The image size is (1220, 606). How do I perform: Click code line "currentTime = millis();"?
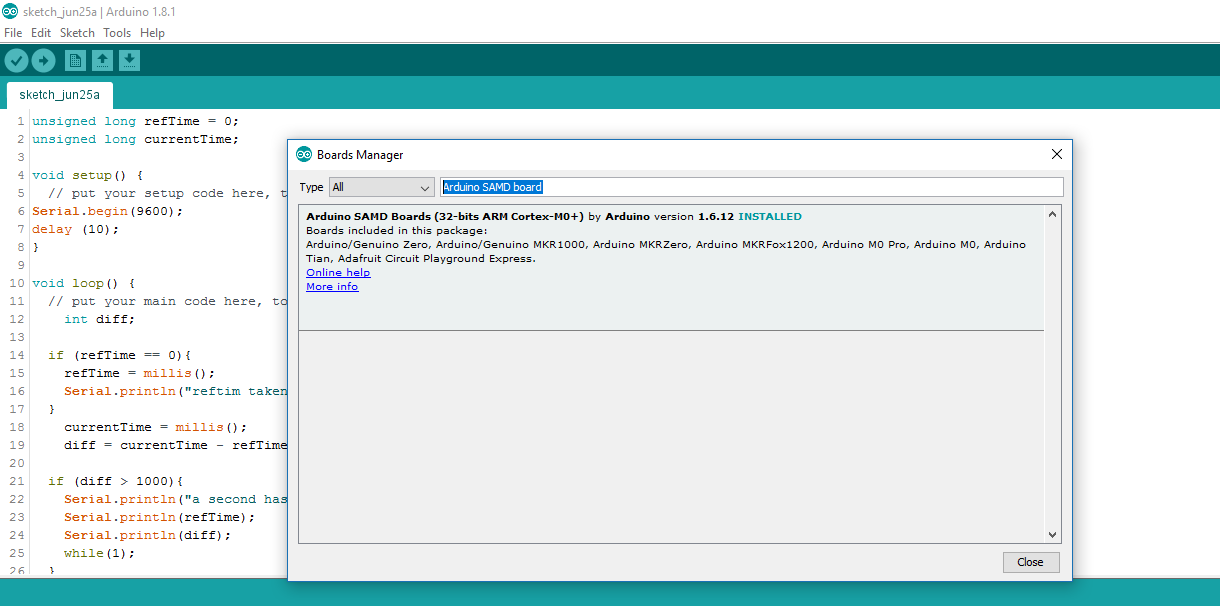click(x=155, y=427)
